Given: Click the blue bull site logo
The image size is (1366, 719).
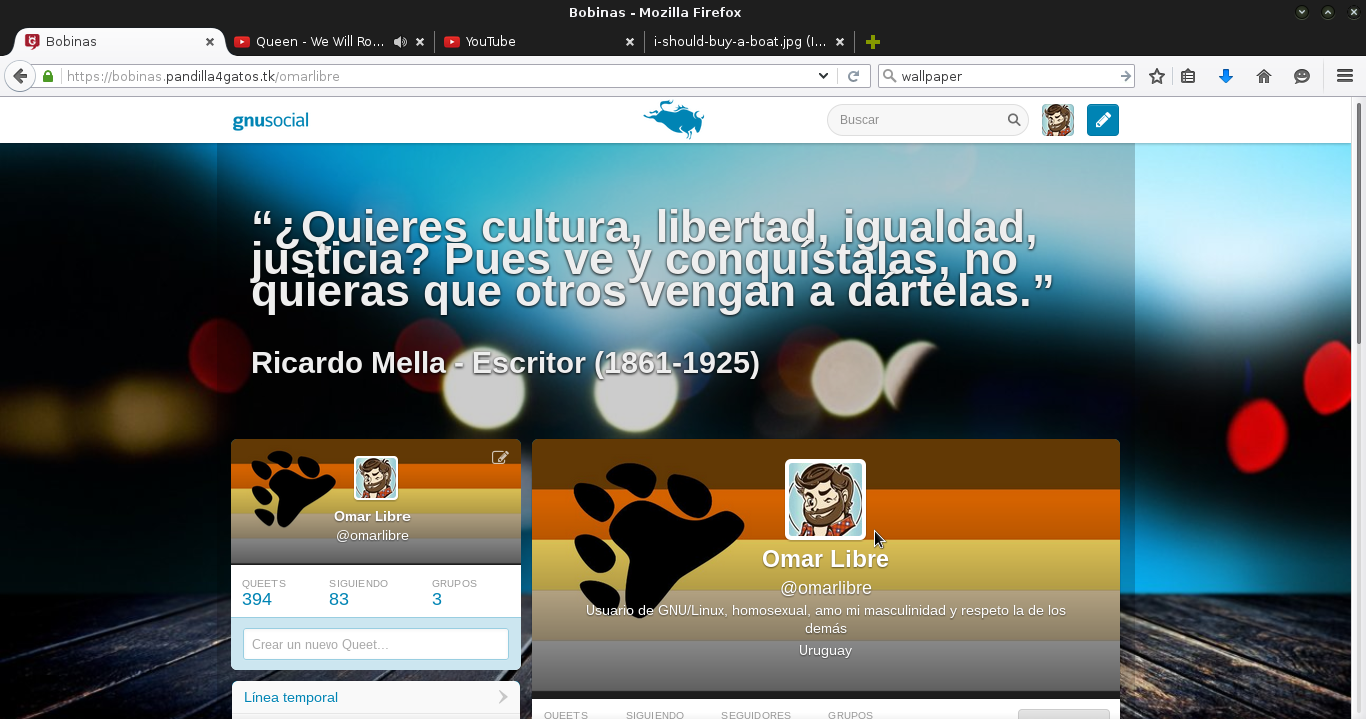Looking at the screenshot, I should pyautogui.click(x=674, y=119).
